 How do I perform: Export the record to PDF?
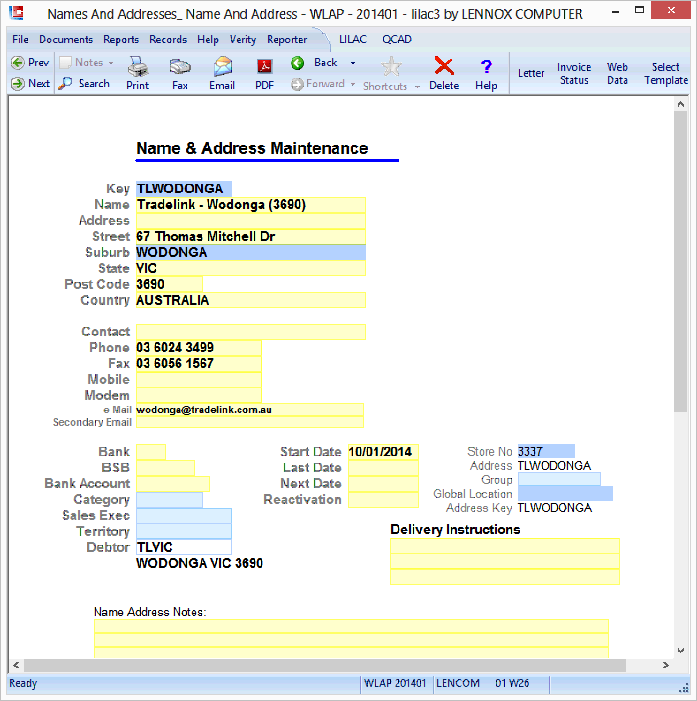(x=265, y=73)
